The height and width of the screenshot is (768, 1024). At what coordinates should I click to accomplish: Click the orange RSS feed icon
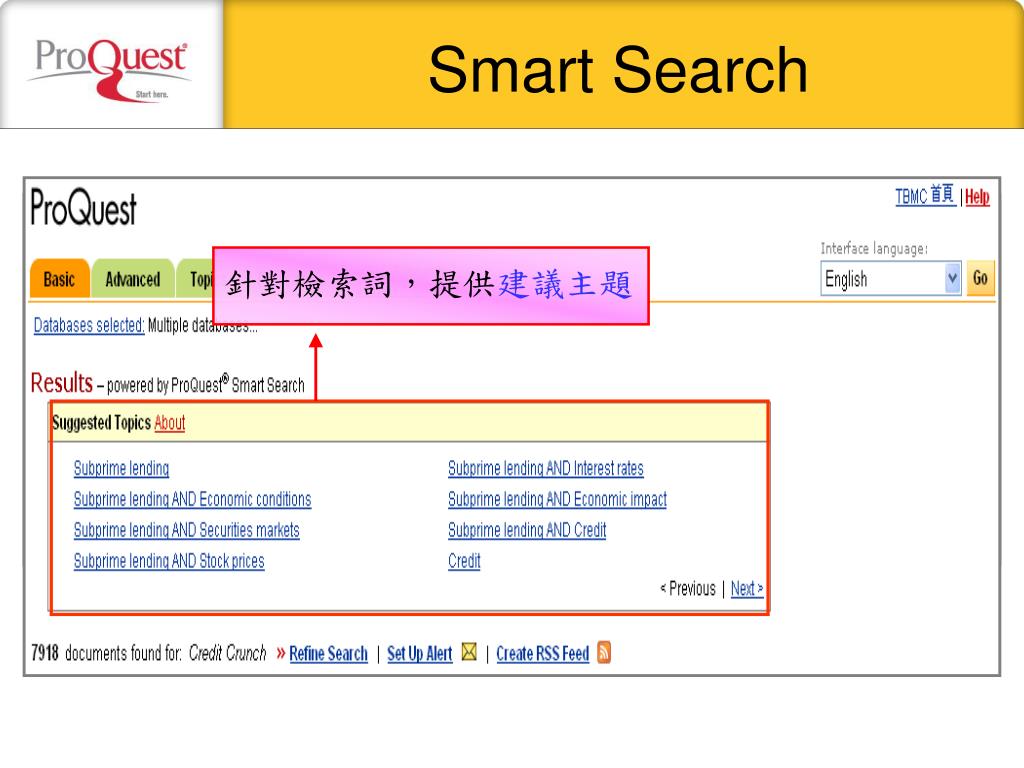point(604,652)
